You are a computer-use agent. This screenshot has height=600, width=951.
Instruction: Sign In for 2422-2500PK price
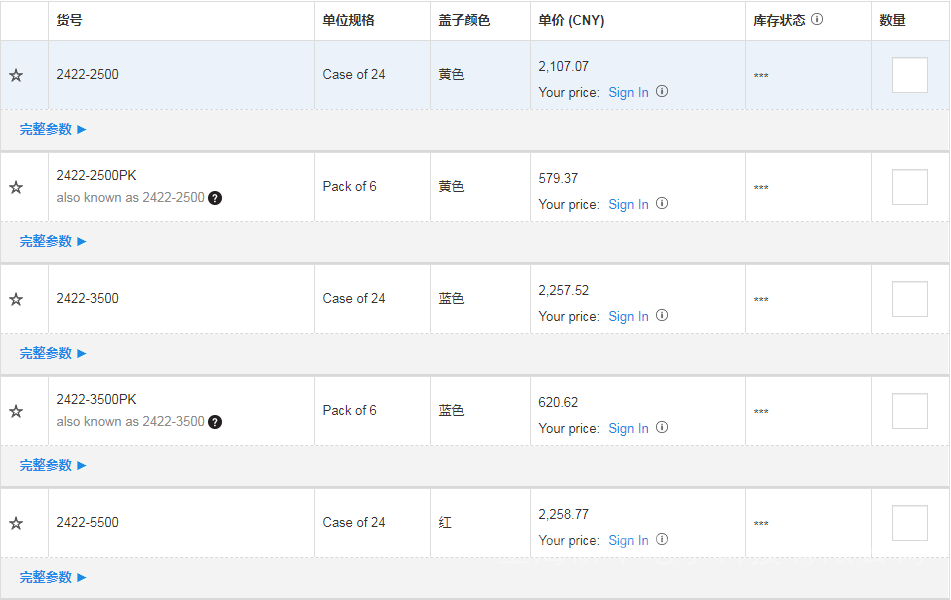(628, 204)
